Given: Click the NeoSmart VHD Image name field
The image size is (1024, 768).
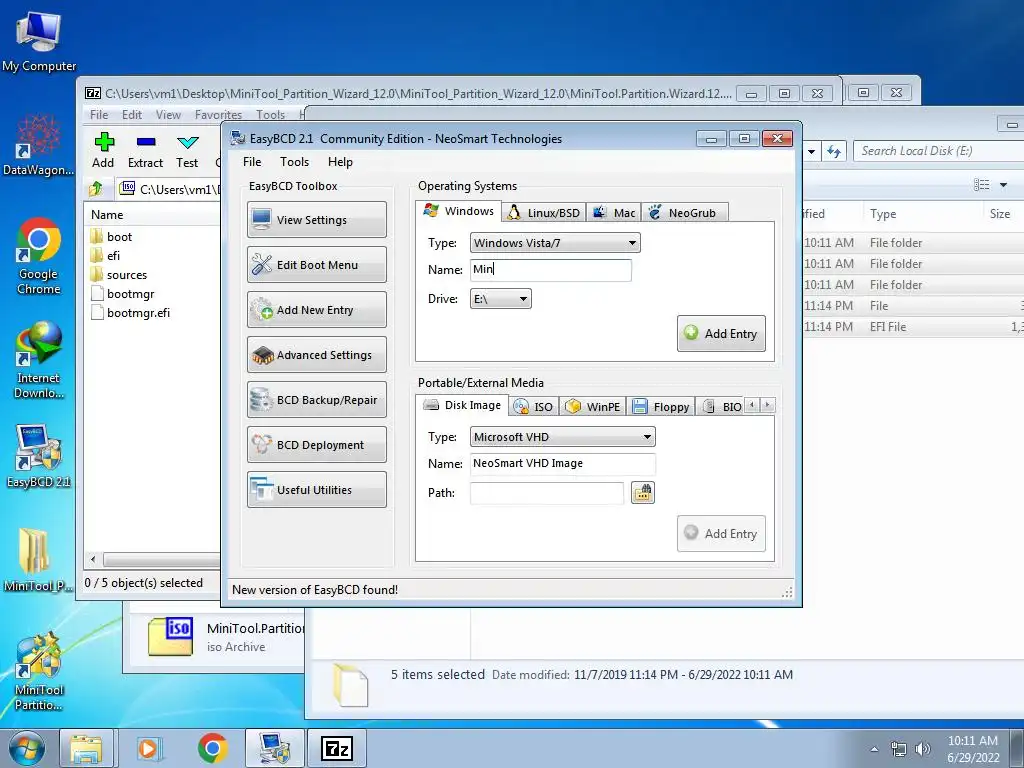Looking at the screenshot, I should pyautogui.click(x=563, y=464).
